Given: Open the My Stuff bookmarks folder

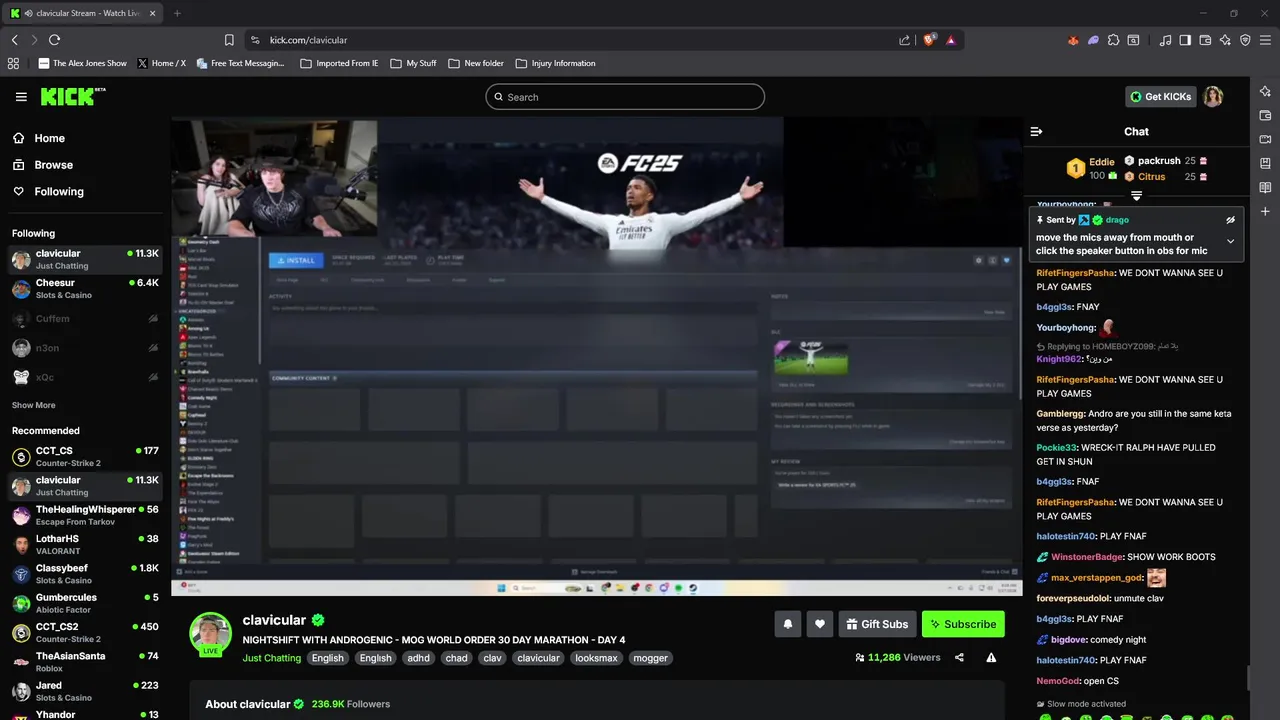Looking at the screenshot, I should tap(413, 63).
